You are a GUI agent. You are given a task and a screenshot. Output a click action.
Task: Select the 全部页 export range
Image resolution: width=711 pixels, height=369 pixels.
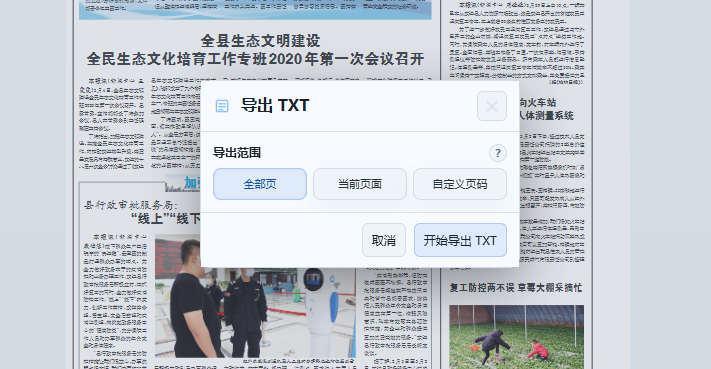pyautogui.click(x=260, y=184)
